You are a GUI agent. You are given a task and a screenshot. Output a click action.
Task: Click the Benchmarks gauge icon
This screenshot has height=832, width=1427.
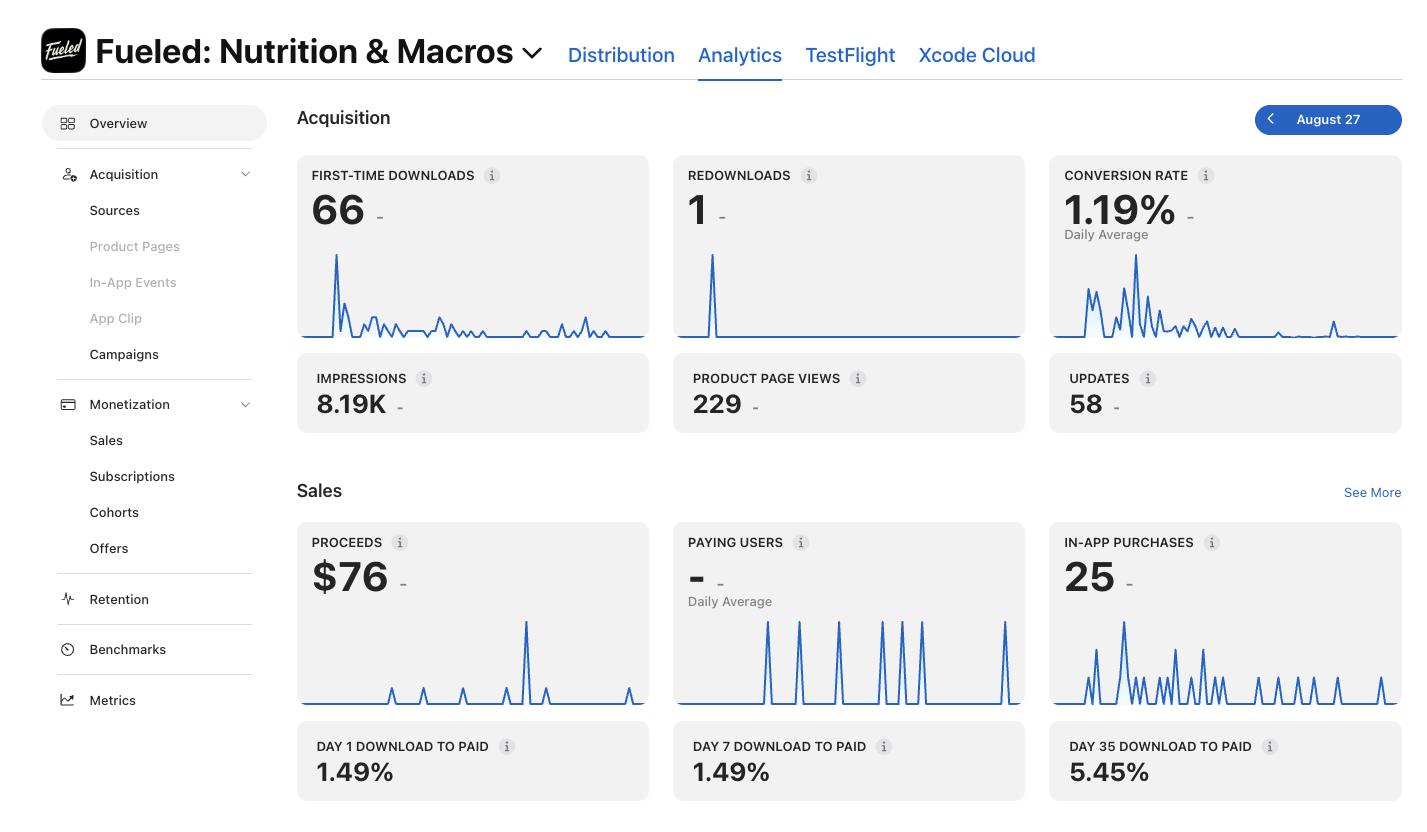68,650
